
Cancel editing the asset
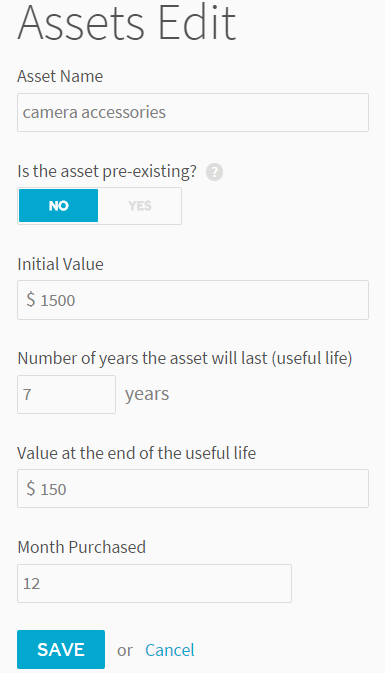[170, 650]
